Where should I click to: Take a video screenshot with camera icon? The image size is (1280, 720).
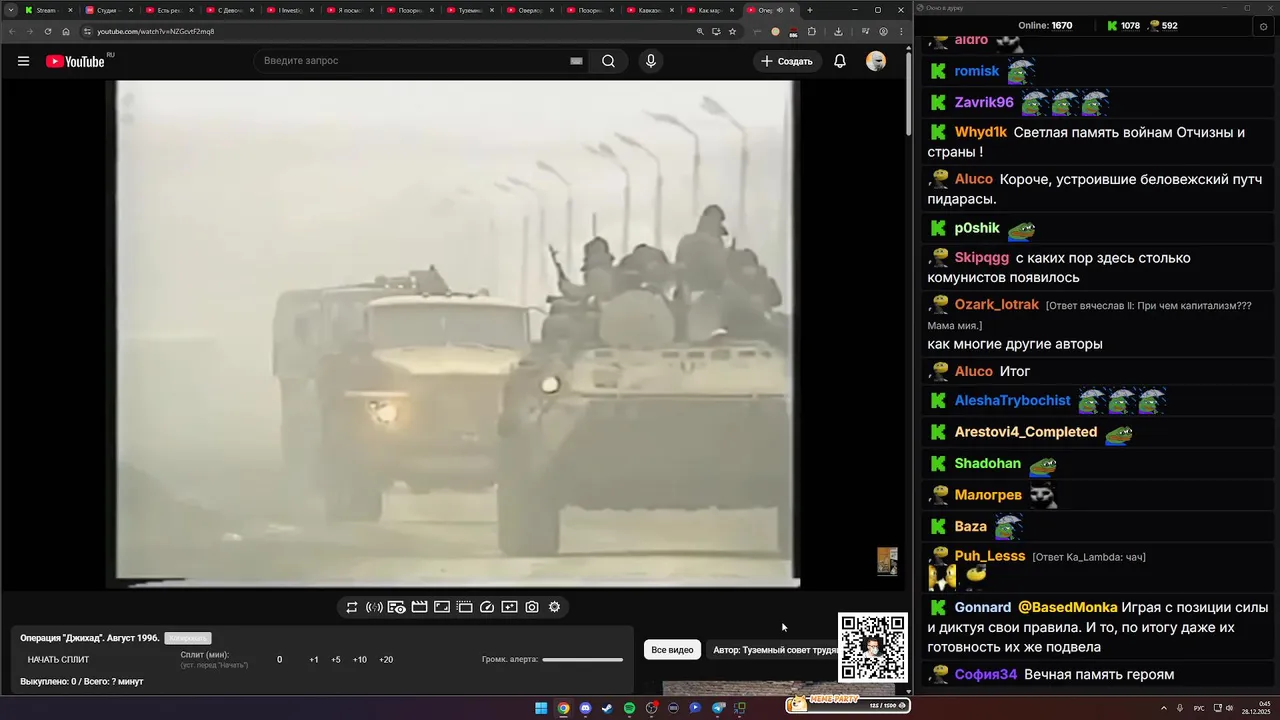tap(532, 607)
